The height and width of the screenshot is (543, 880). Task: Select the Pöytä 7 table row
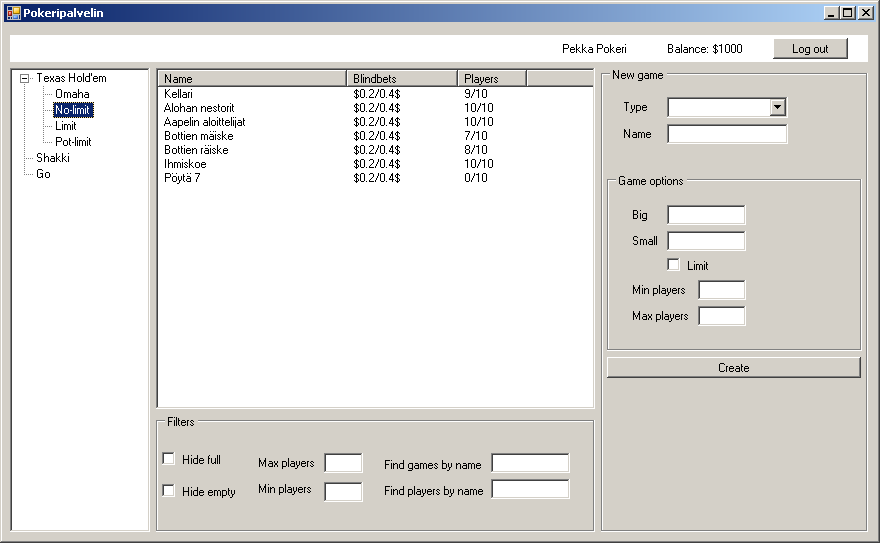(x=375, y=178)
